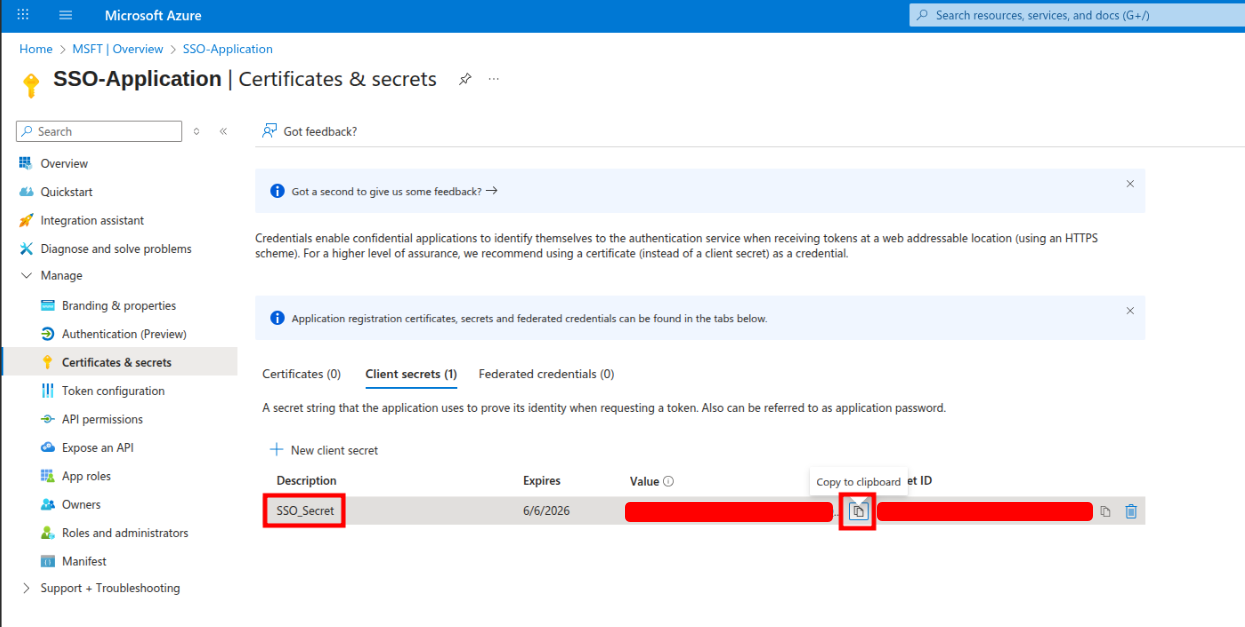Dismiss the feedback banner
This screenshot has width=1245, height=627.
click(x=1130, y=184)
